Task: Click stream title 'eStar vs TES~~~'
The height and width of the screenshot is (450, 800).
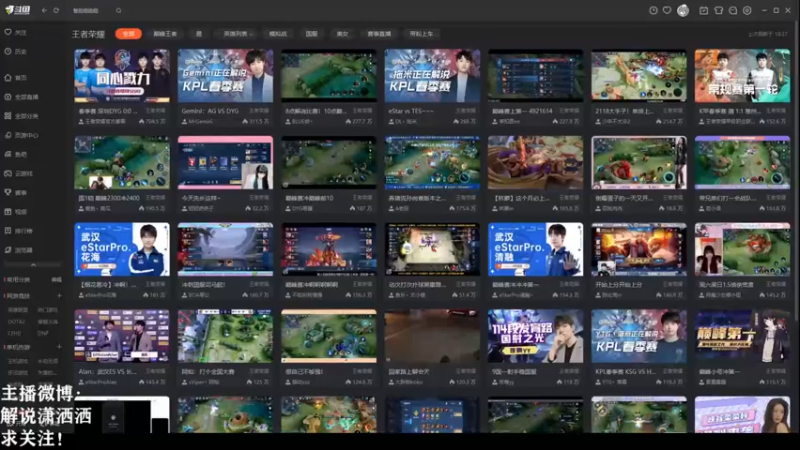Action: click(x=411, y=111)
